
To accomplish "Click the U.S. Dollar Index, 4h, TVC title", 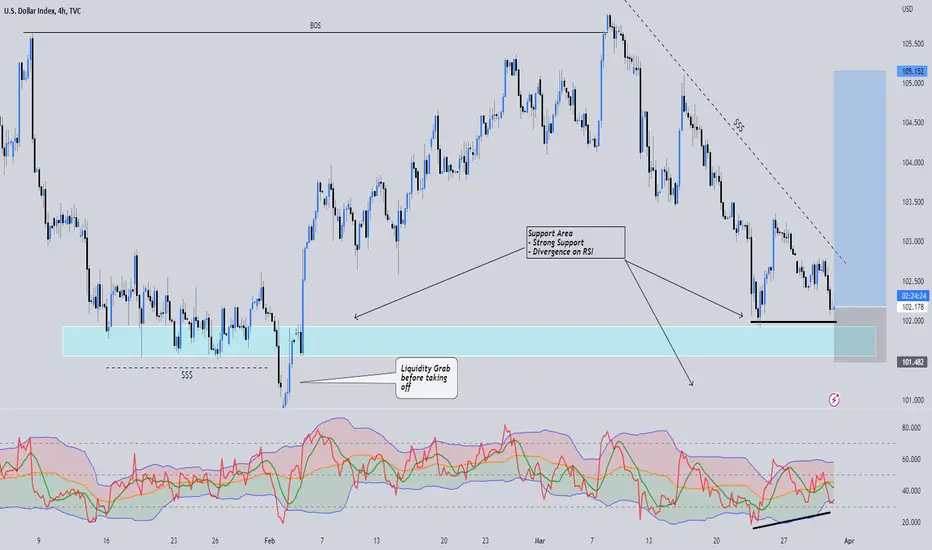I will pyautogui.click(x=42, y=11).
